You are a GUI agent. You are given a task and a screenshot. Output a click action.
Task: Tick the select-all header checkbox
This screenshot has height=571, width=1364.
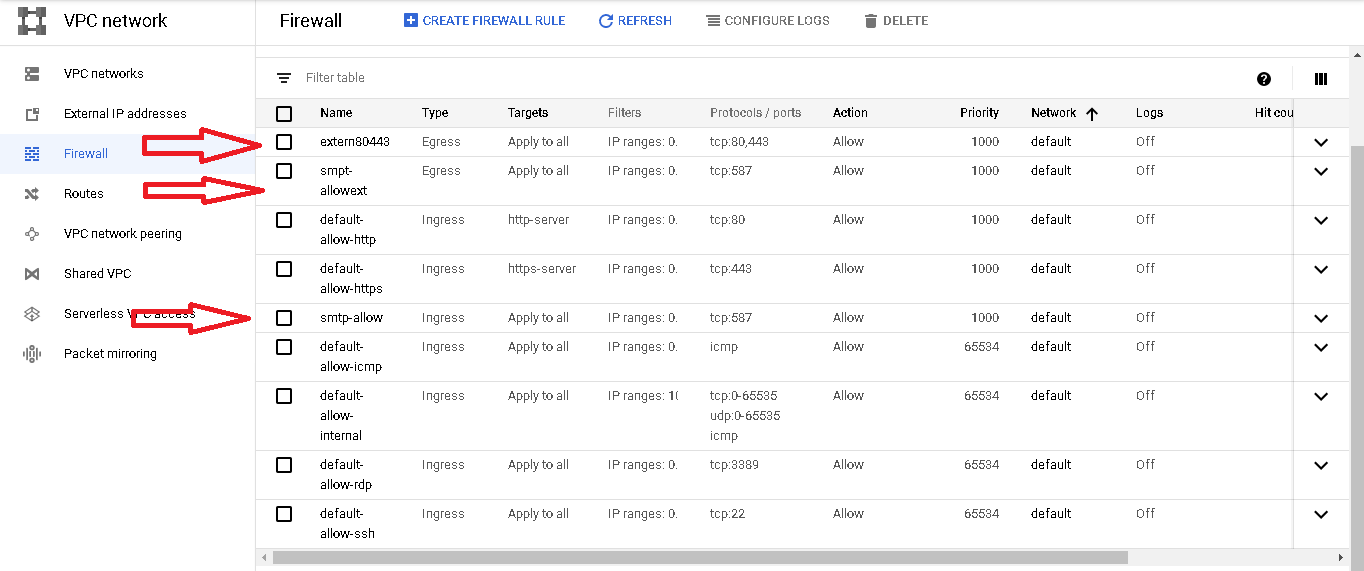tap(284, 114)
